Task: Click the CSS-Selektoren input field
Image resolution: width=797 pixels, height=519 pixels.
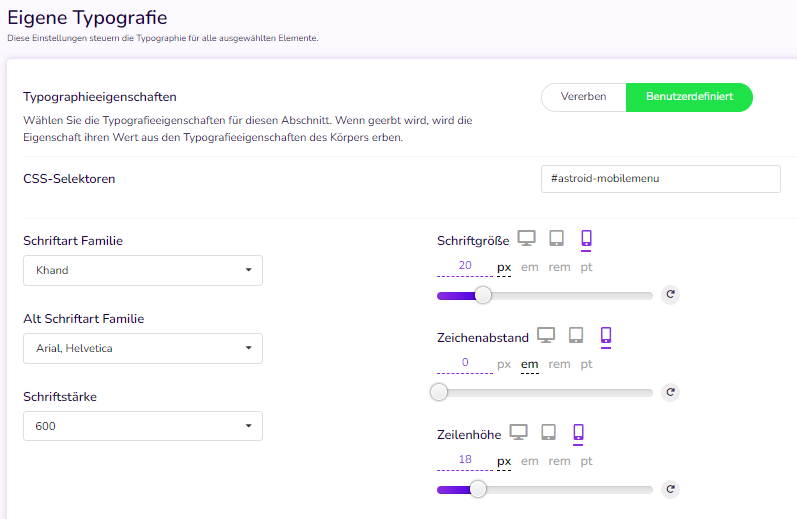Action: [661, 179]
